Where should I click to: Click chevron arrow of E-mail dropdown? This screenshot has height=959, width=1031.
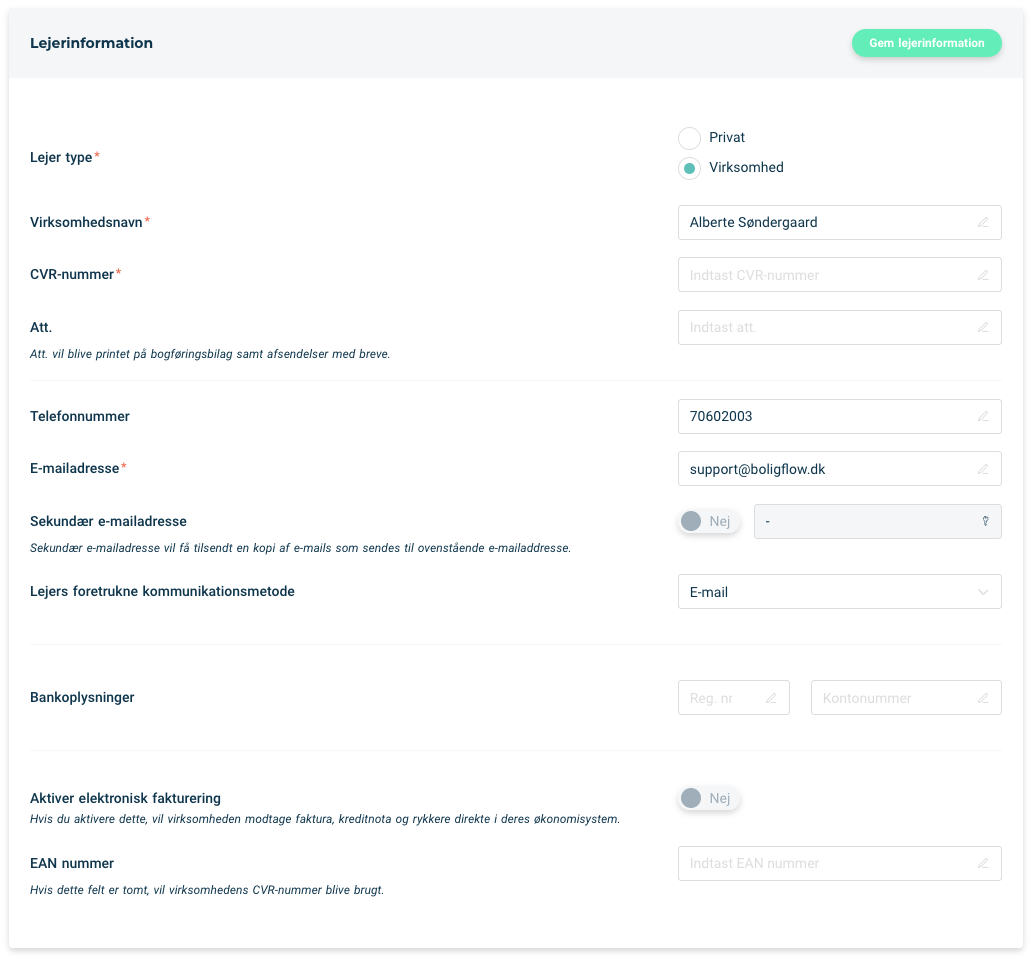982,592
